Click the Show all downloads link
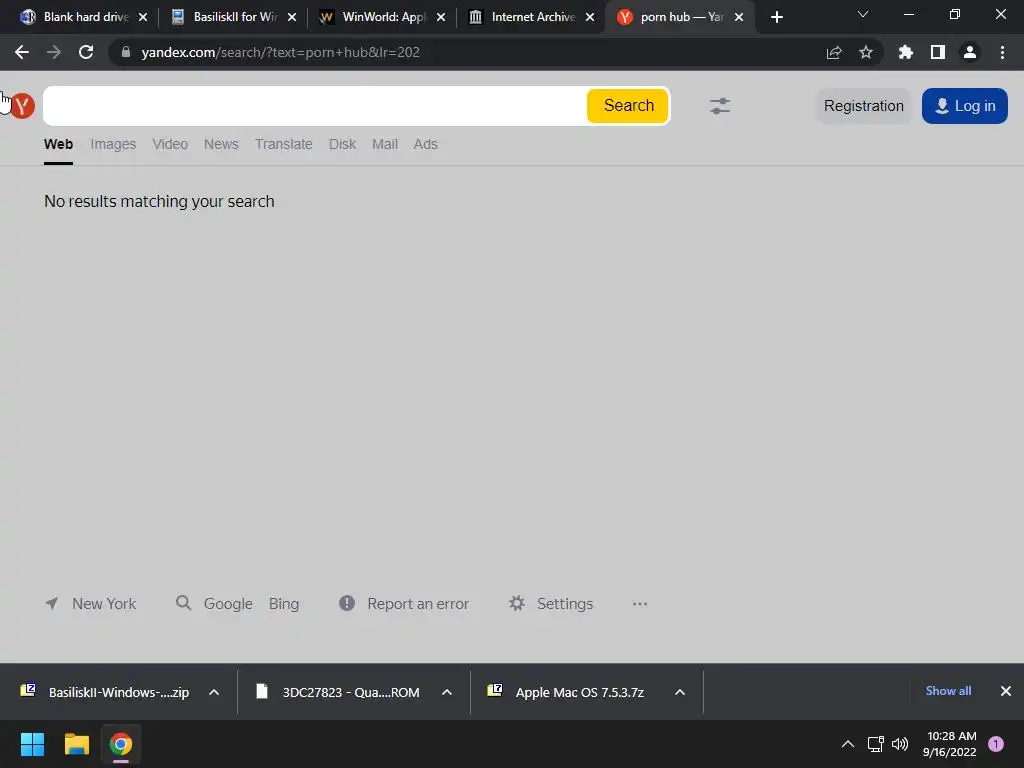The image size is (1024, 768). click(948, 691)
